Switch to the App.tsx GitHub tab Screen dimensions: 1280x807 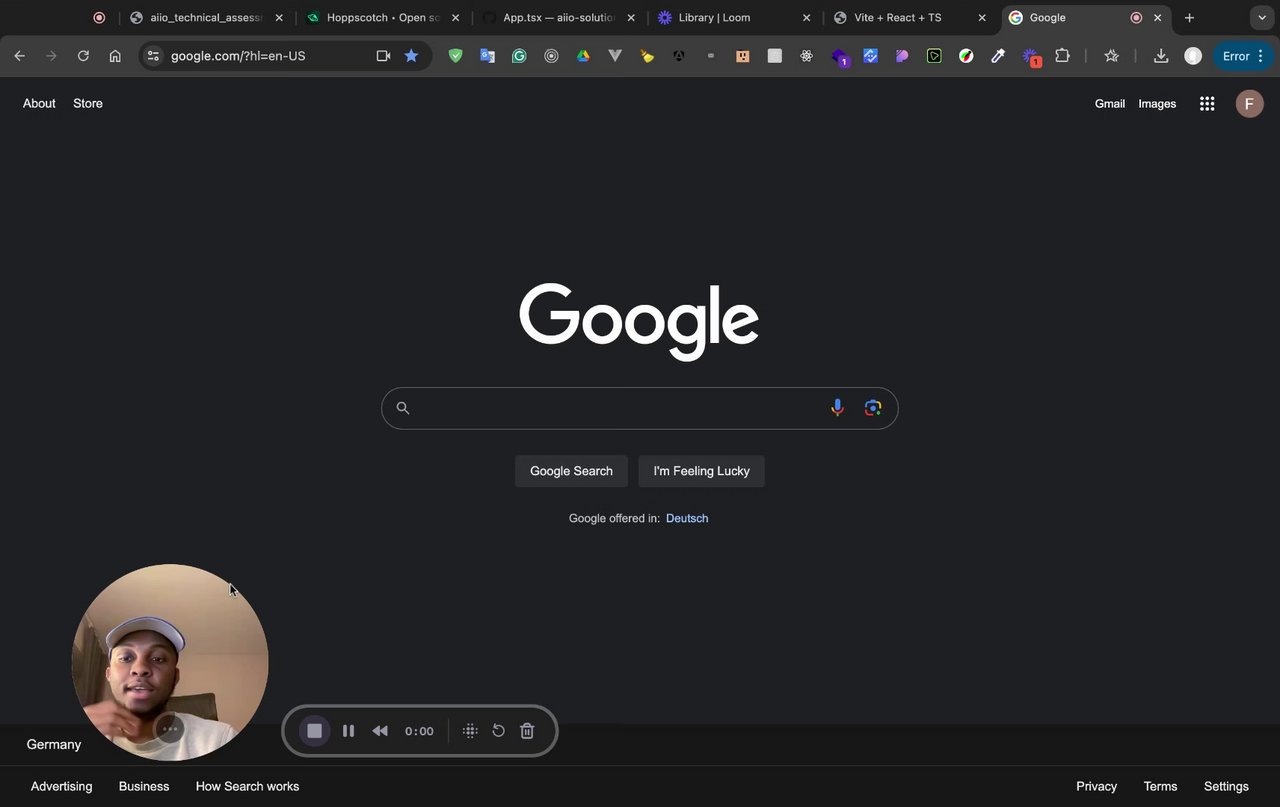[x=558, y=18]
